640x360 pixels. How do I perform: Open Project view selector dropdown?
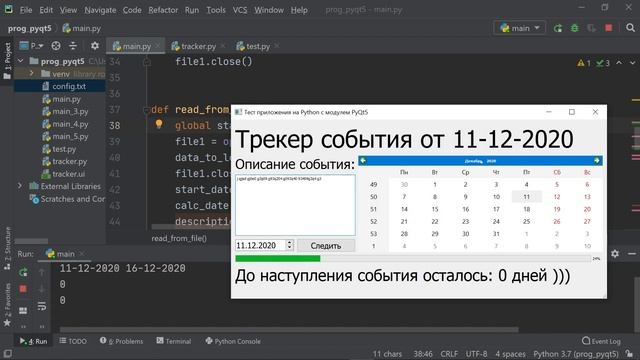click(32, 46)
